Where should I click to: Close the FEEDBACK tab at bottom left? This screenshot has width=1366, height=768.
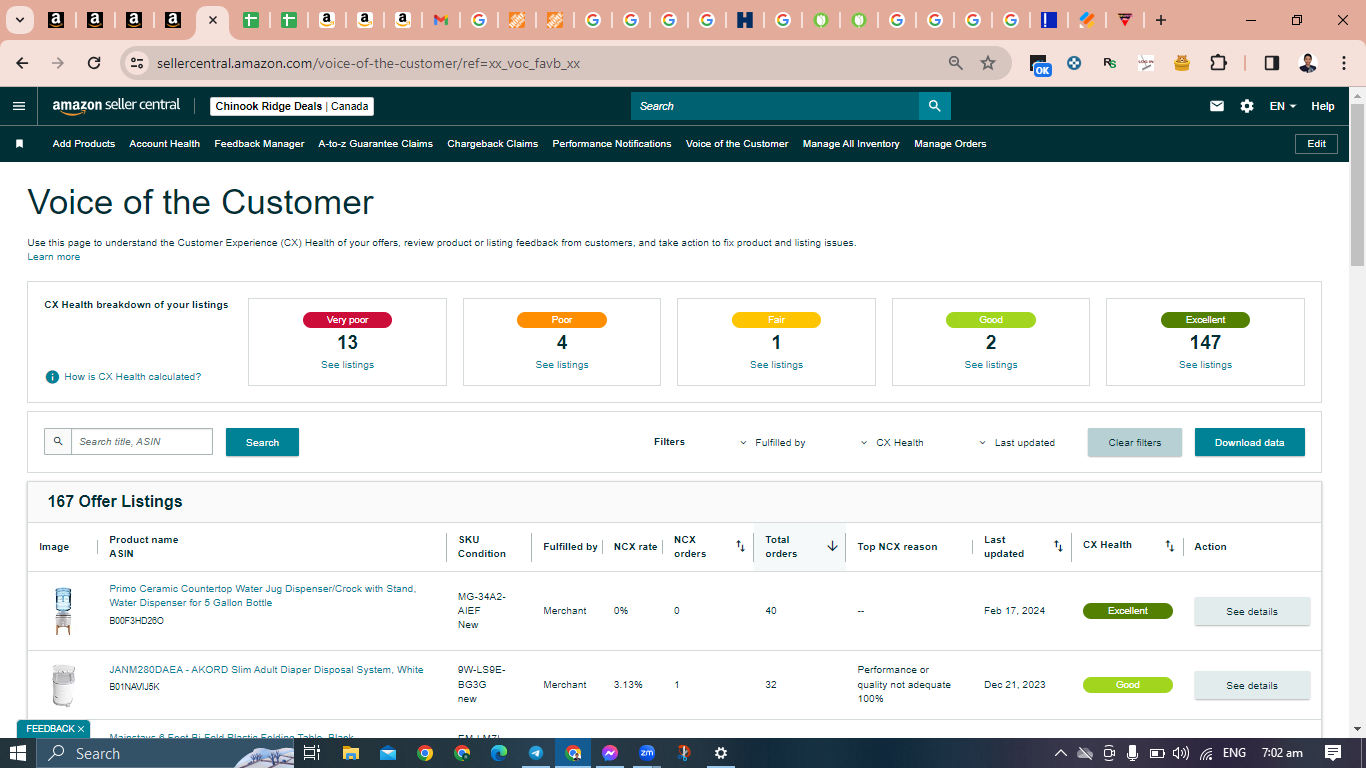81,729
